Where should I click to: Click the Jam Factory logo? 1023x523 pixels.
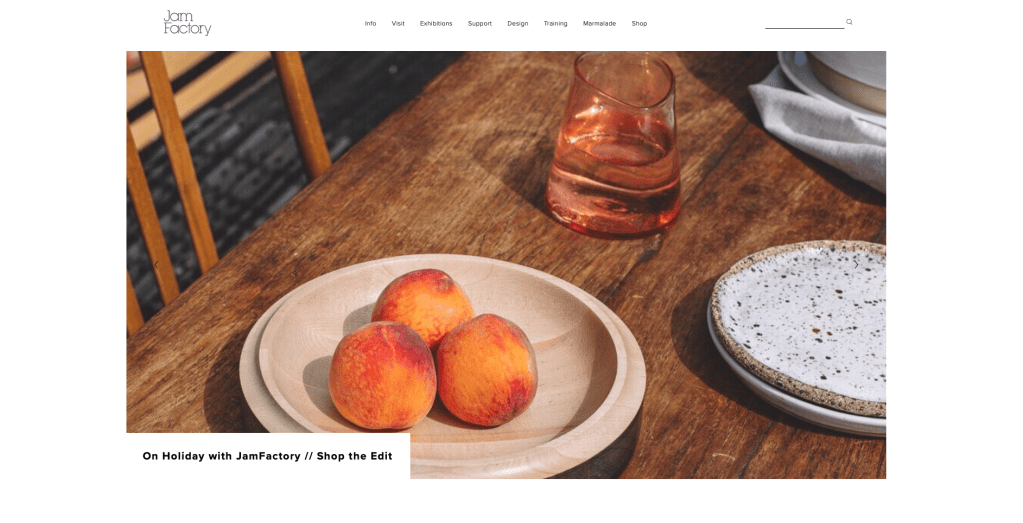tap(187, 23)
